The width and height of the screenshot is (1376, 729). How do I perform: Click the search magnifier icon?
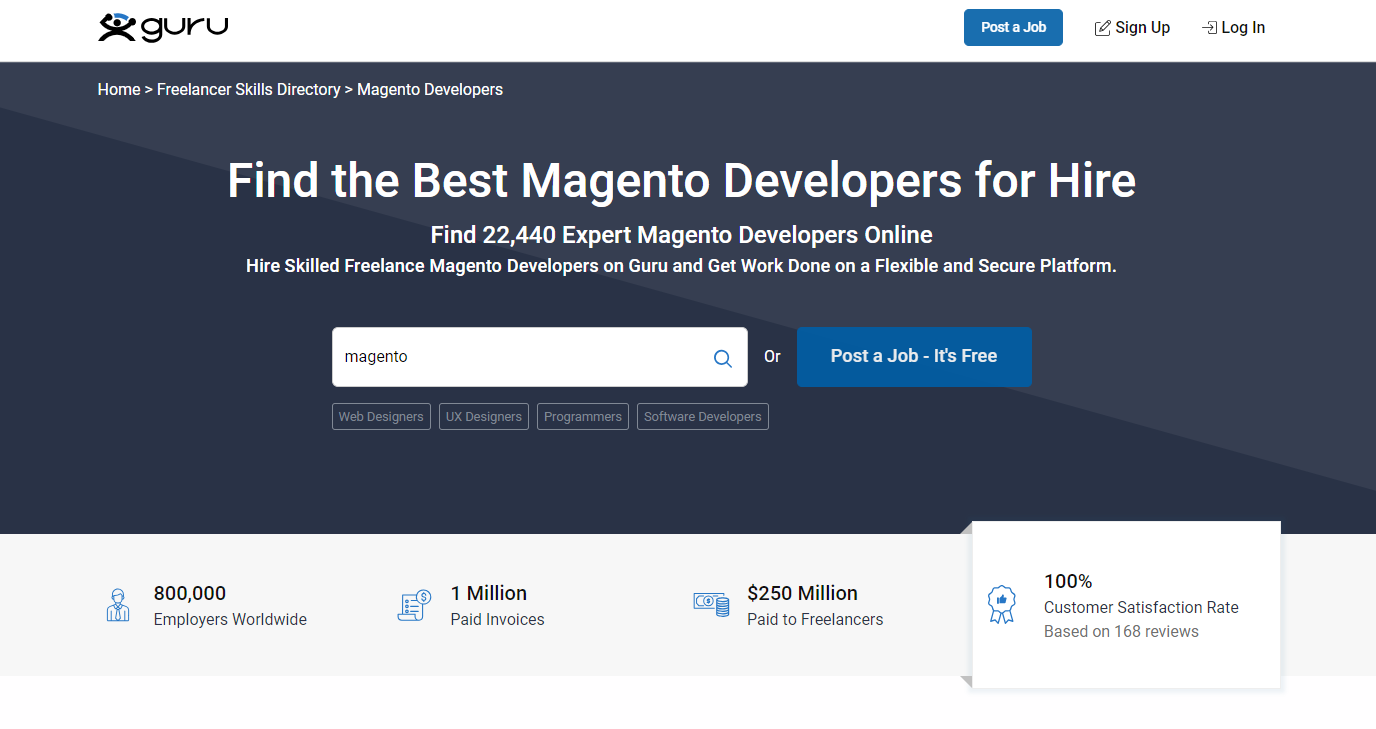(722, 358)
